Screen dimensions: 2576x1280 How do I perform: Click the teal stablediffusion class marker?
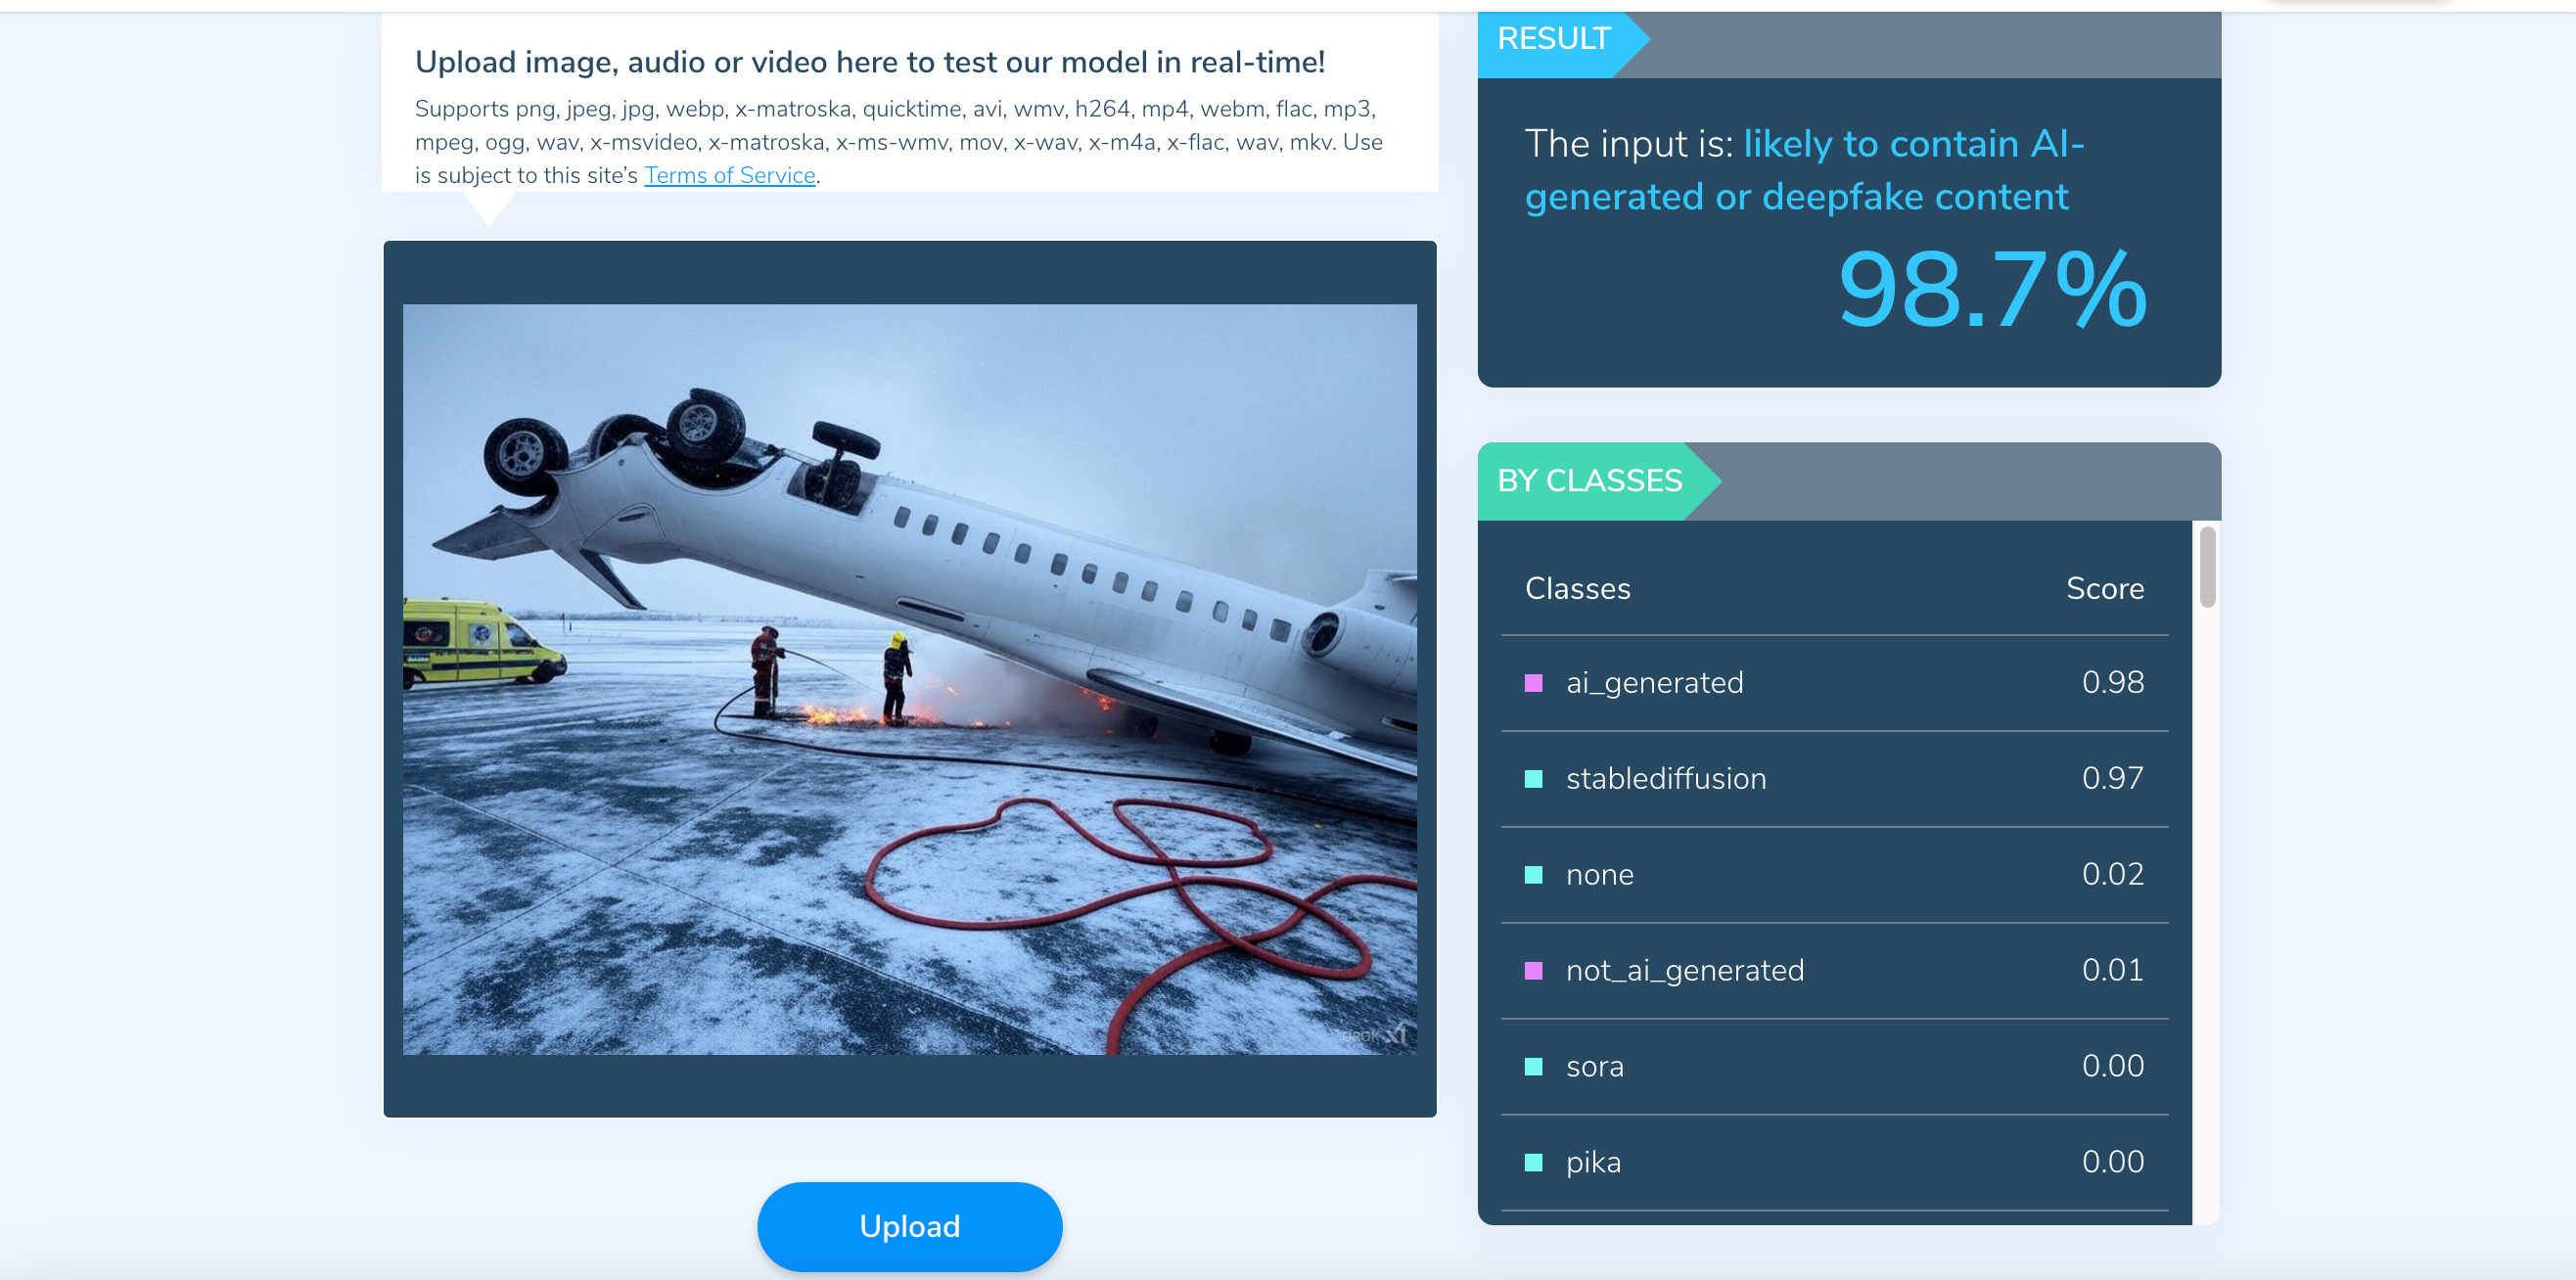(x=1533, y=779)
